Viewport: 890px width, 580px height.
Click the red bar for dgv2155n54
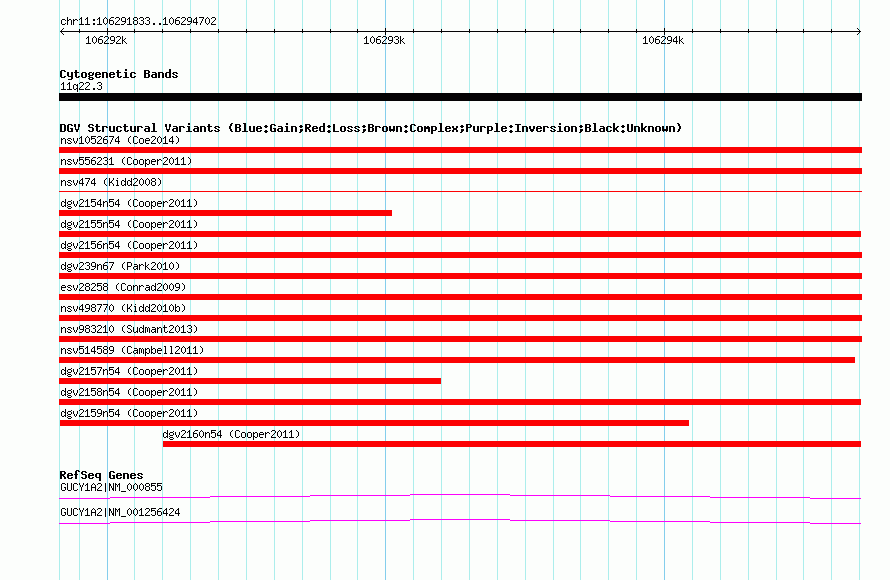(x=460, y=234)
